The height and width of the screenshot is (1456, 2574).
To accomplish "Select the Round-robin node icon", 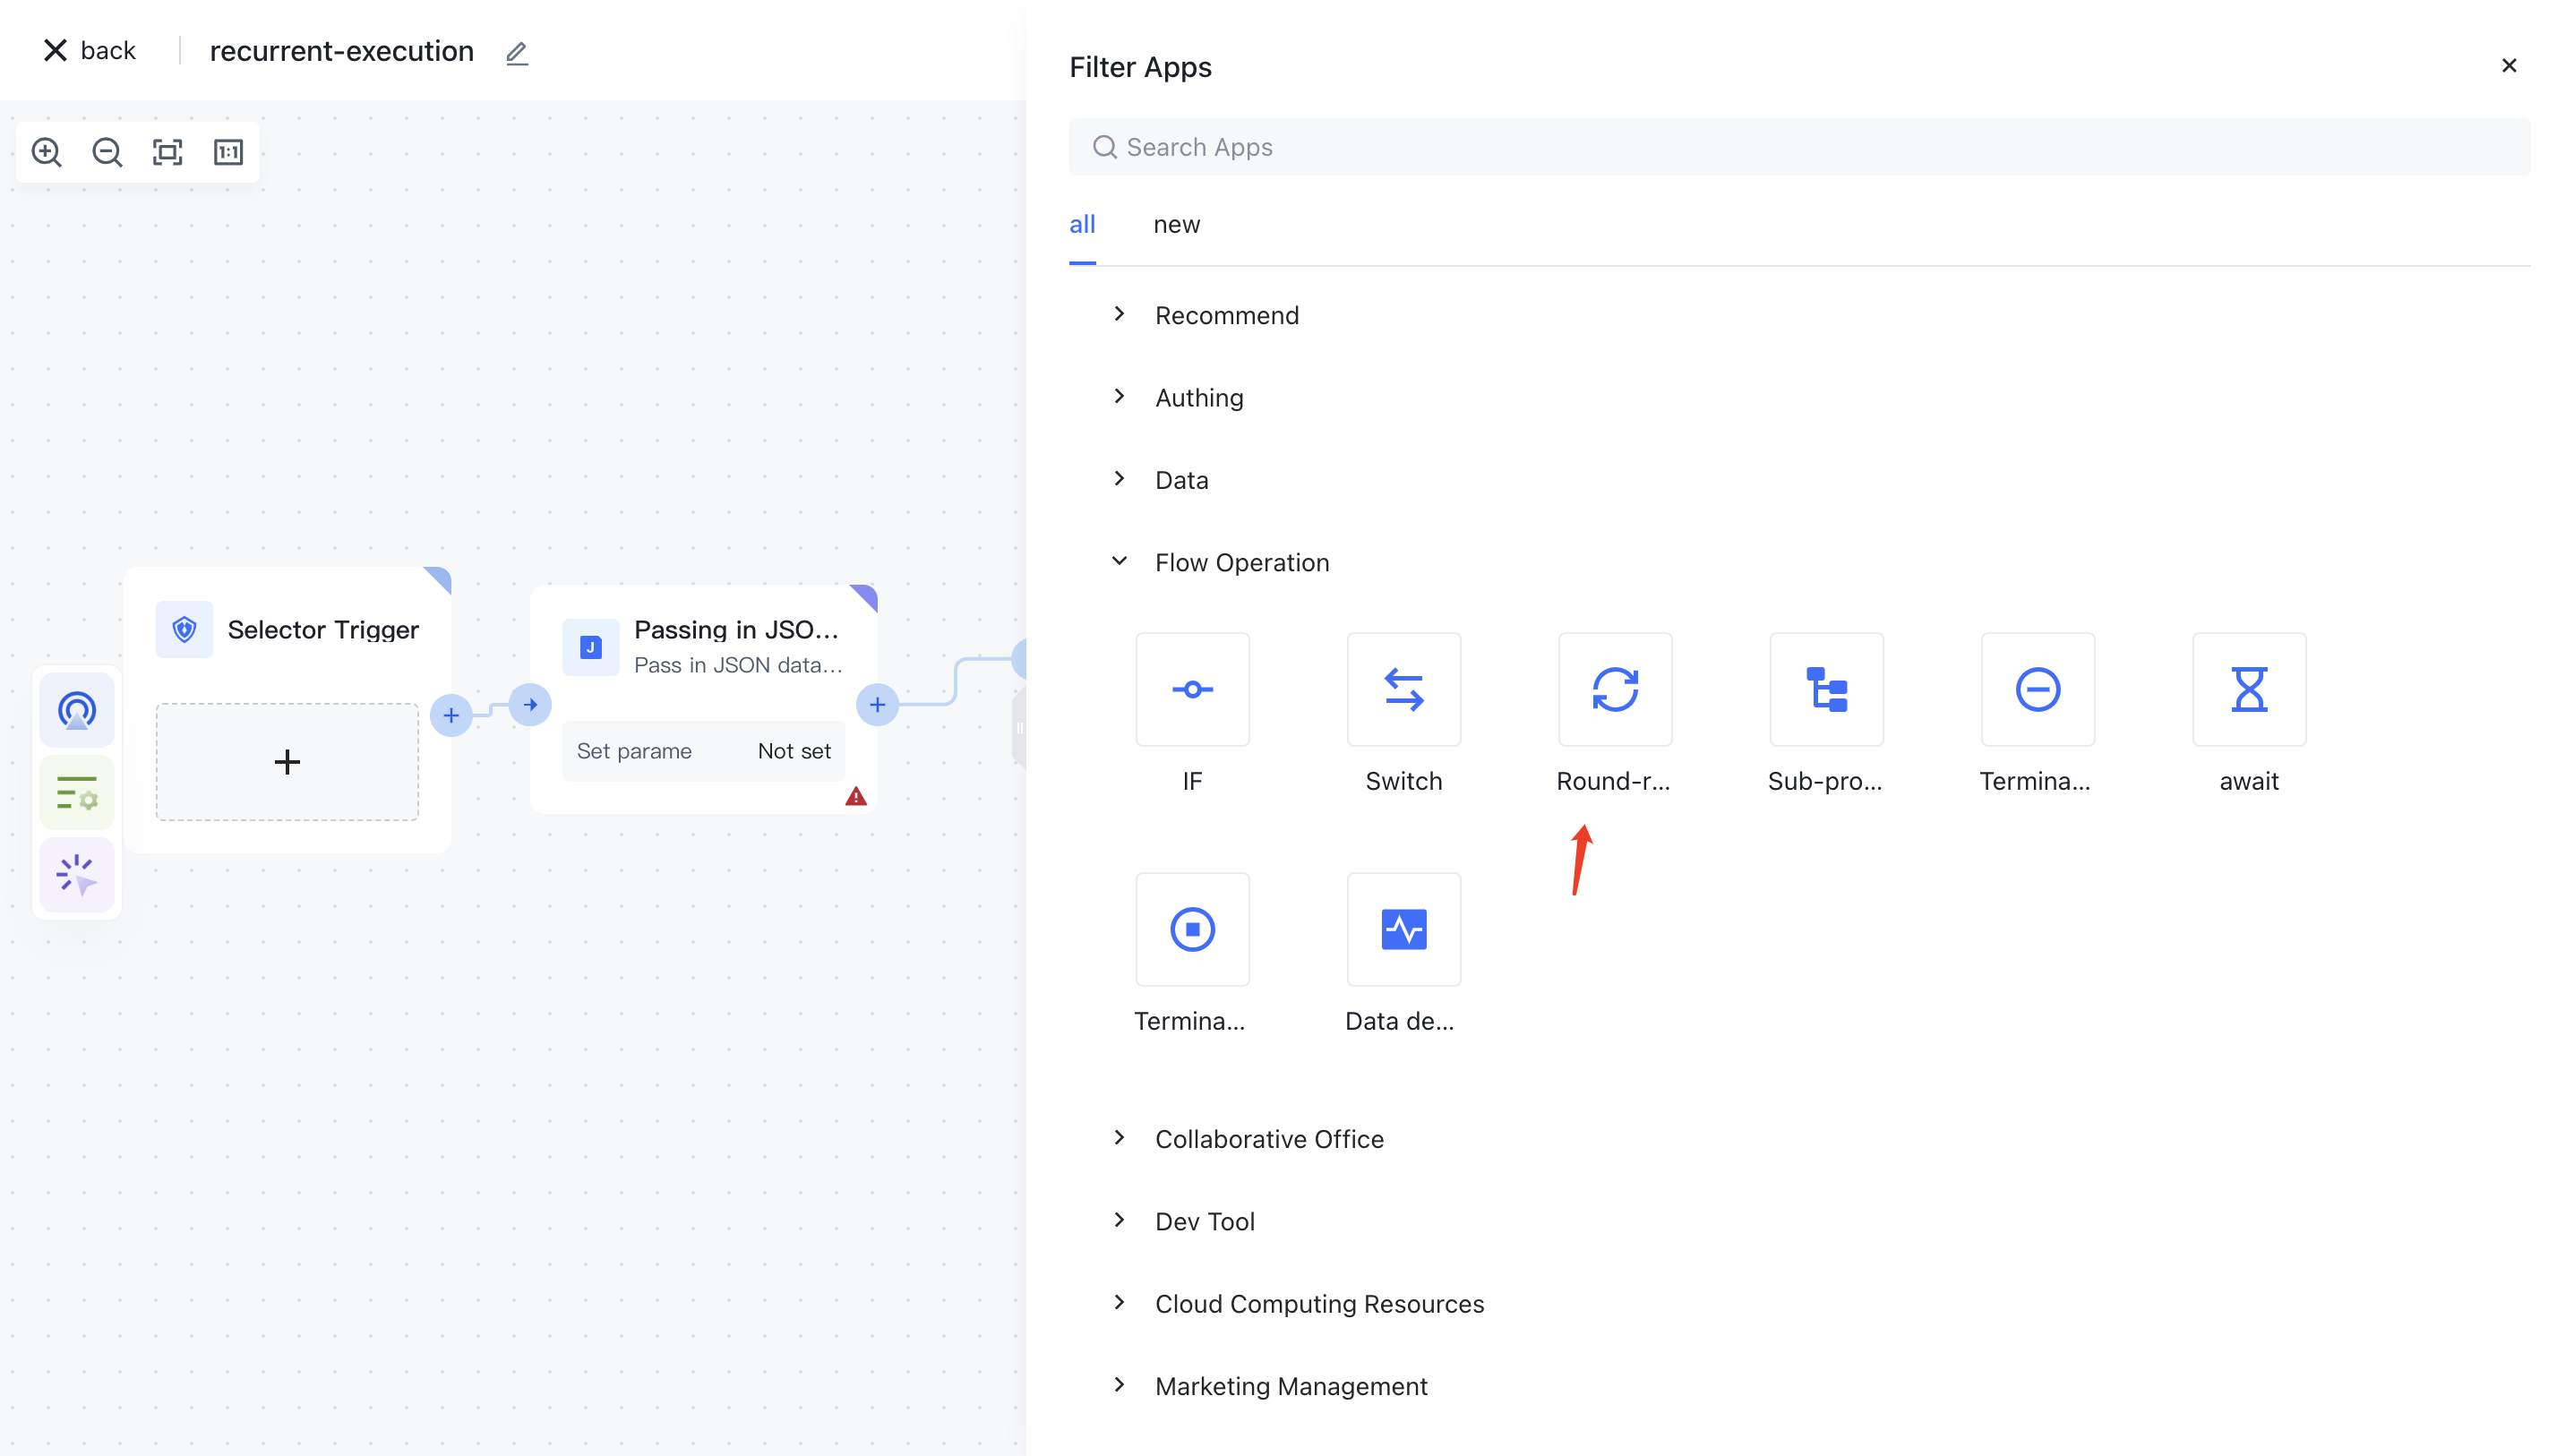I will pos(1614,690).
